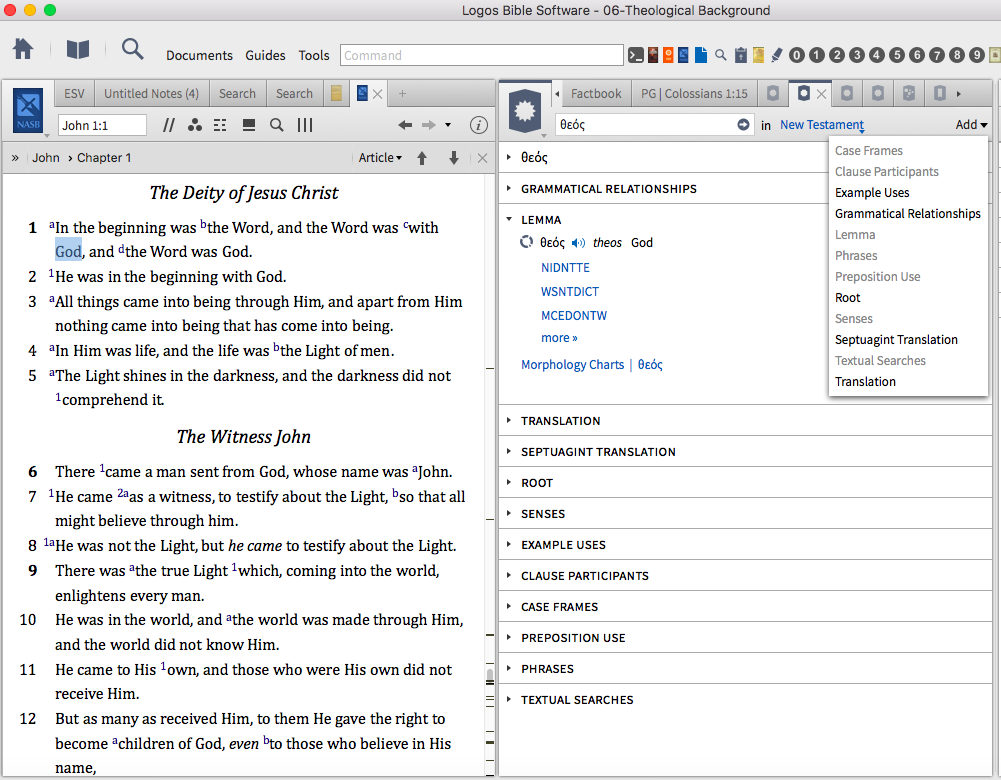Click the shortcut number 7 icon

pos(937,55)
